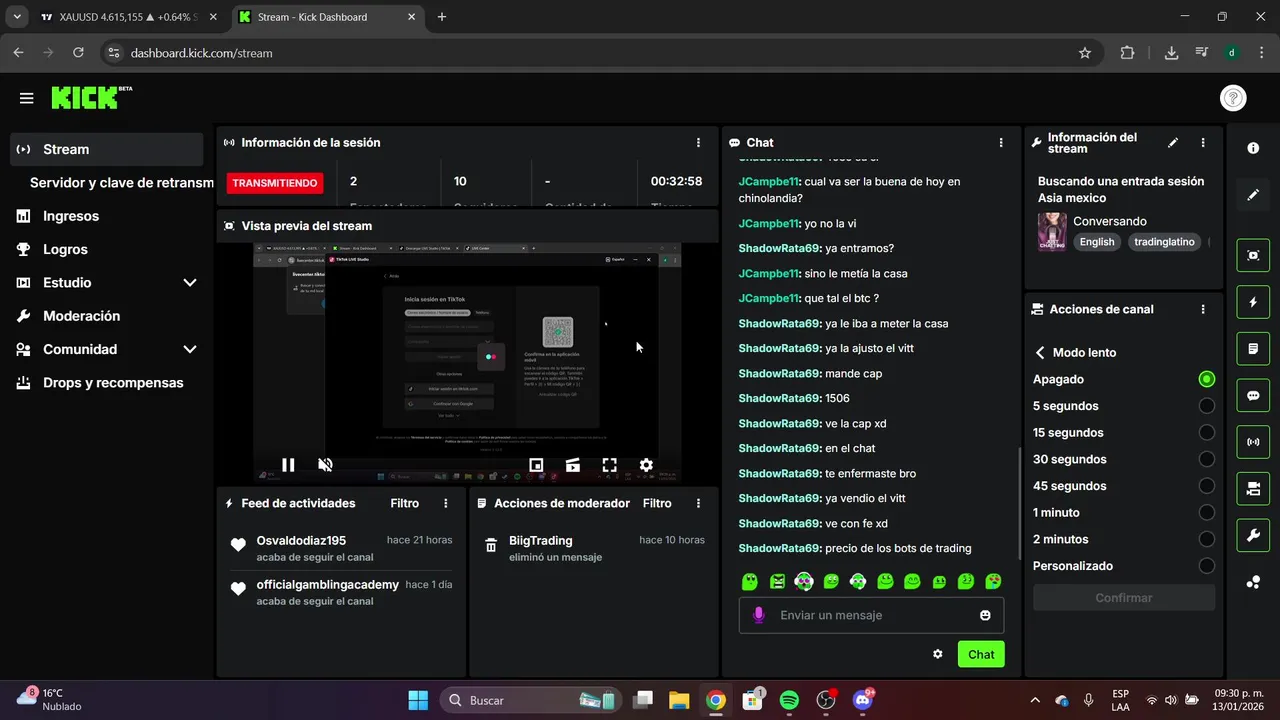Toggle wrench stream info icon in right sidebar

pos(1253,535)
